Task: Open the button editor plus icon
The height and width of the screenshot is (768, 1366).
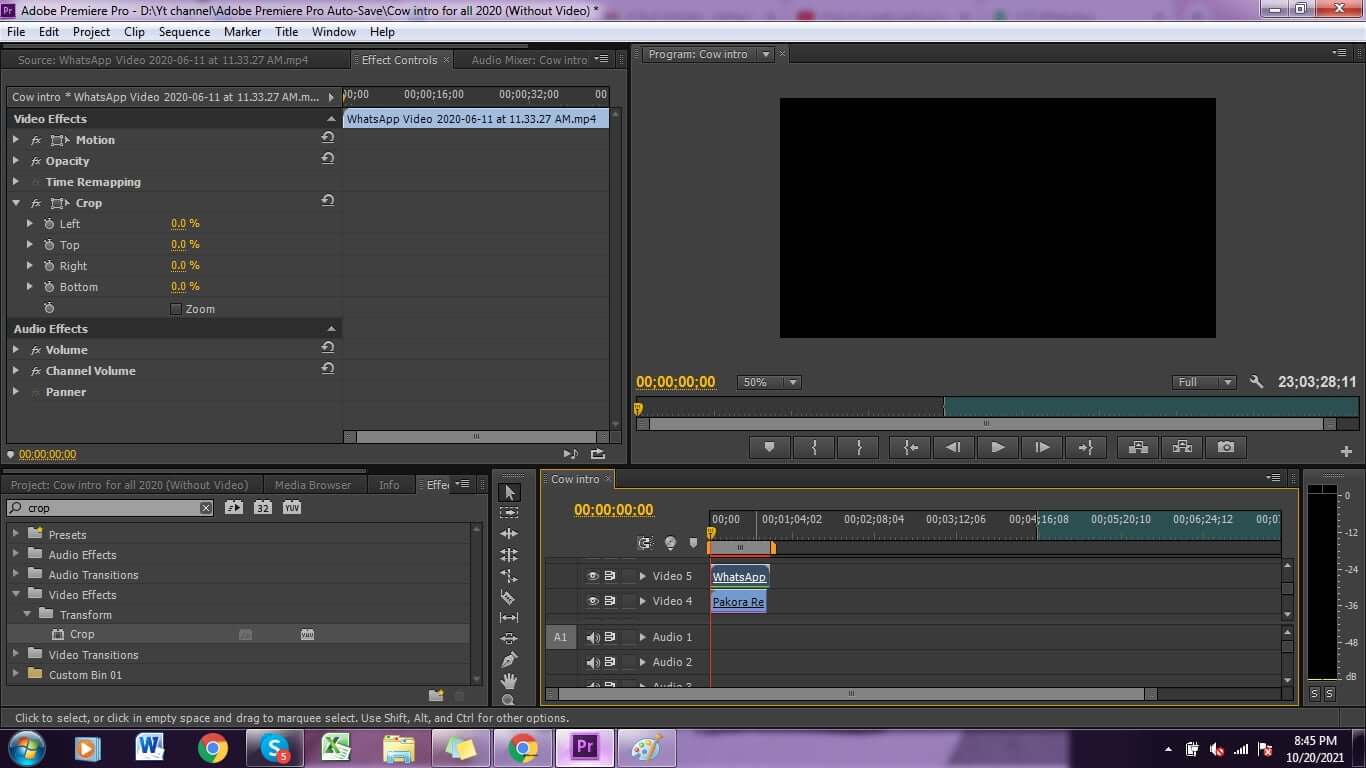Action: click(1346, 451)
